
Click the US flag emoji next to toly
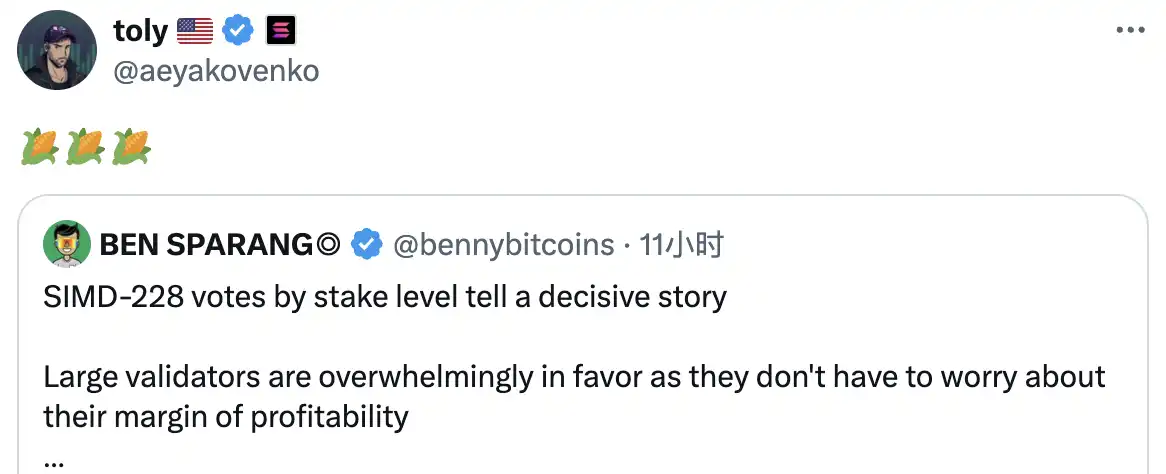(x=195, y=31)
